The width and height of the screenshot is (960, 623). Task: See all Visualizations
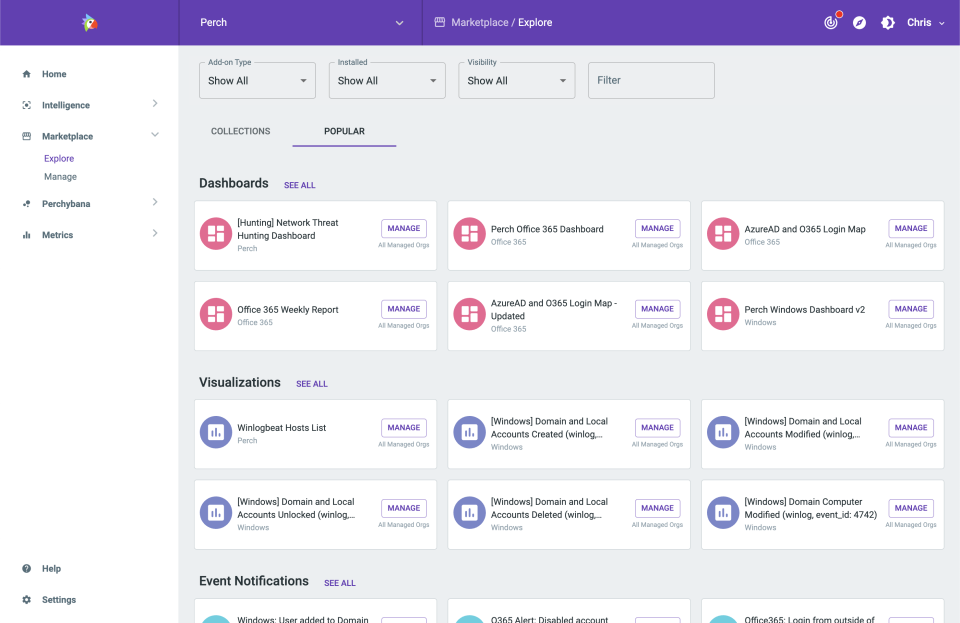312,384
